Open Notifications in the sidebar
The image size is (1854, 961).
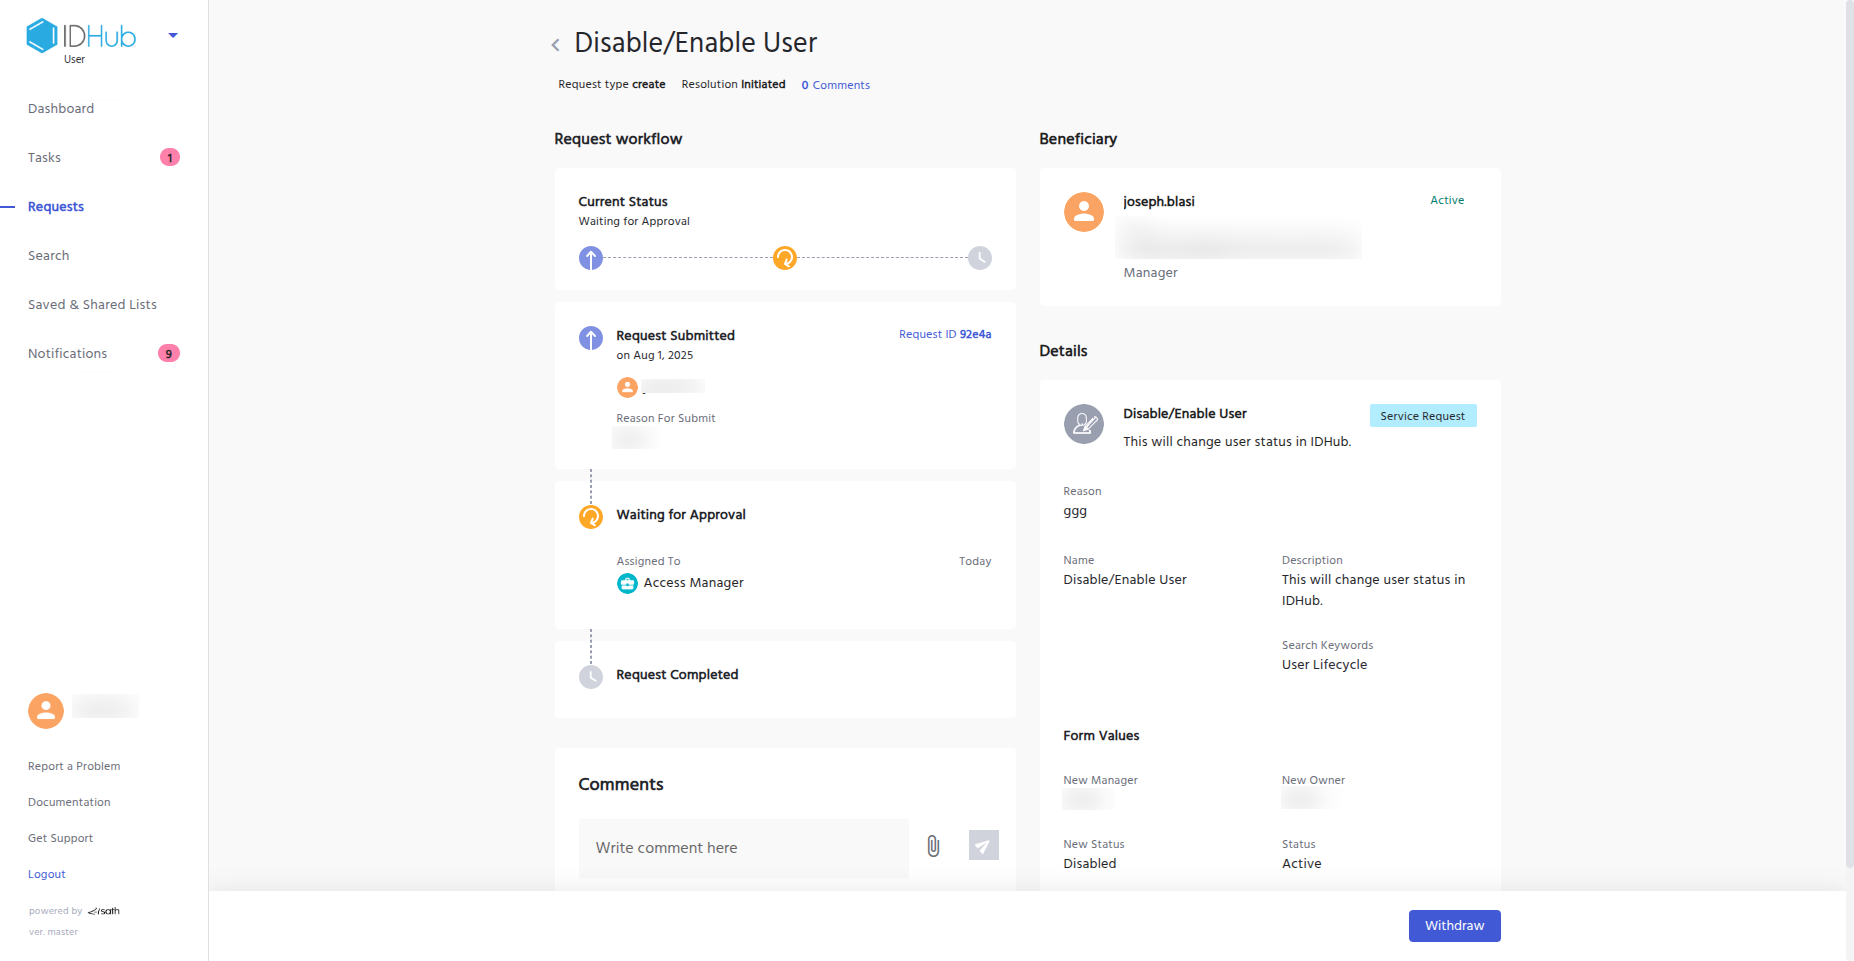pos(68,354)
